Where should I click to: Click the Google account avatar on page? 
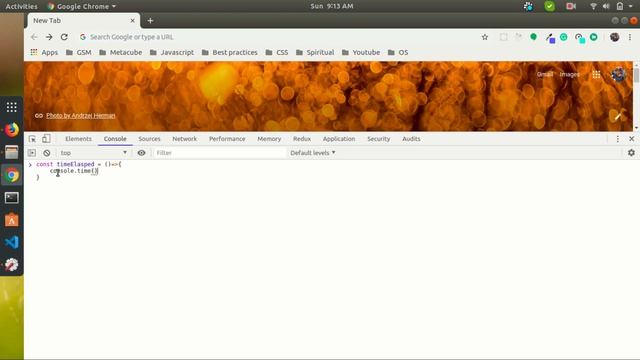[x=618, y=74]
